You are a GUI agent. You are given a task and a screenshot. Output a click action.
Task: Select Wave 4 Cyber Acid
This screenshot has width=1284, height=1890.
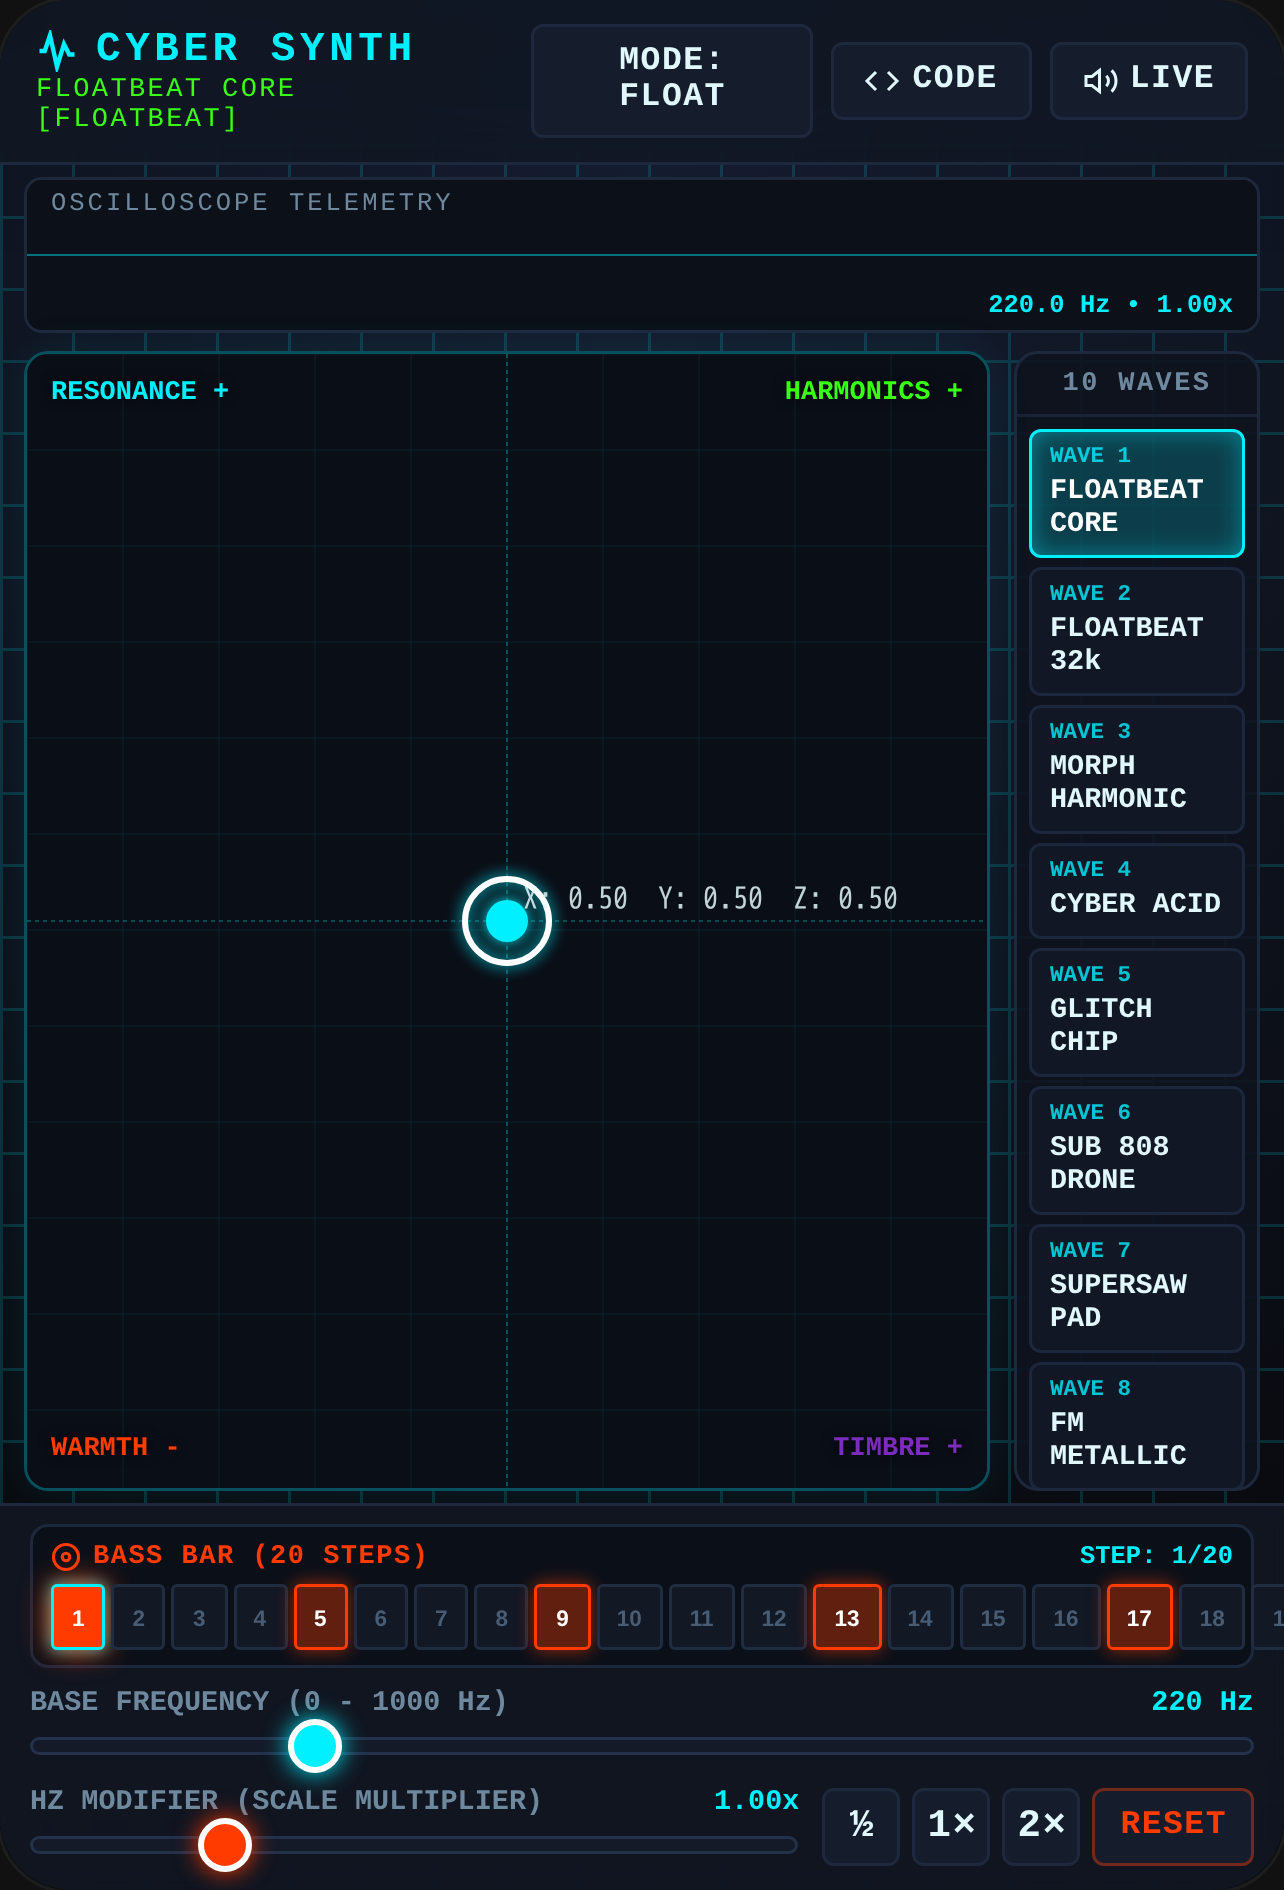point(1137,891)
